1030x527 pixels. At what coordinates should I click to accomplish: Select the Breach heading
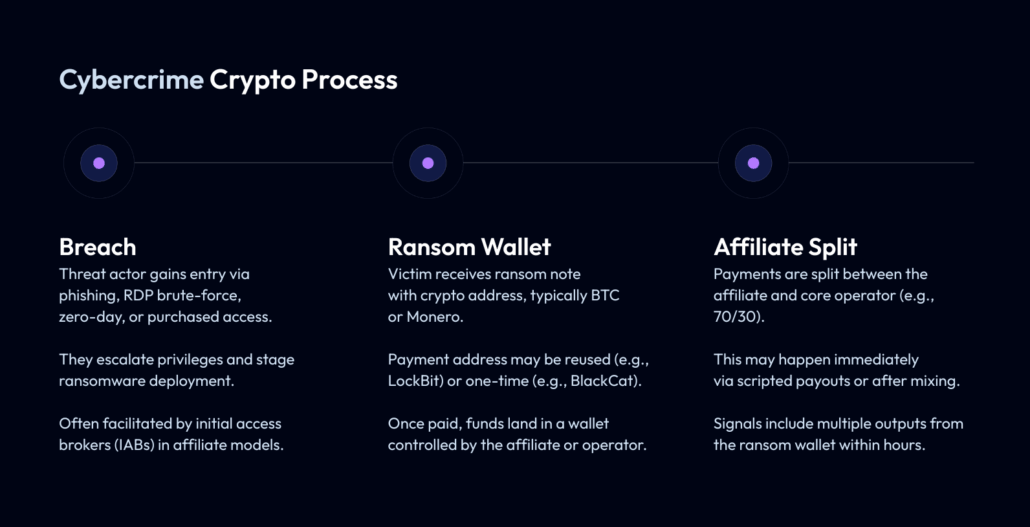pyautogui.click(x=97, y=246)
